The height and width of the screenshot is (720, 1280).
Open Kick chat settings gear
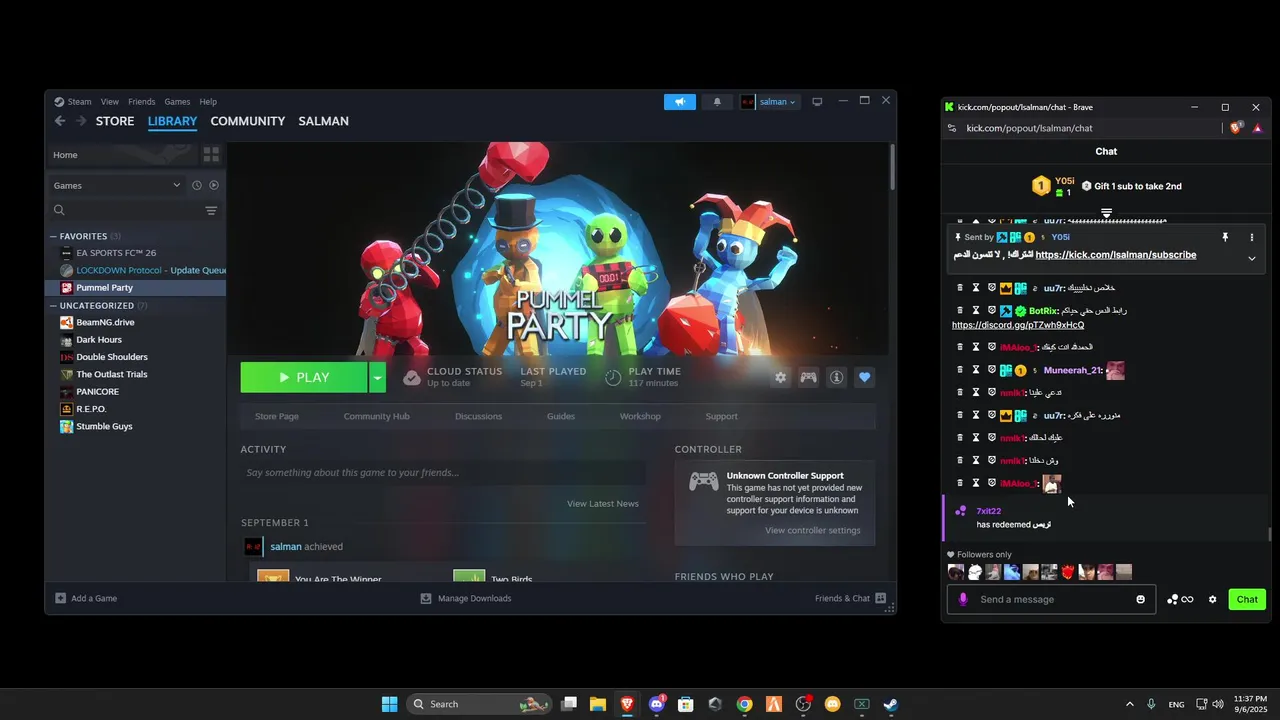(1212, 599)
